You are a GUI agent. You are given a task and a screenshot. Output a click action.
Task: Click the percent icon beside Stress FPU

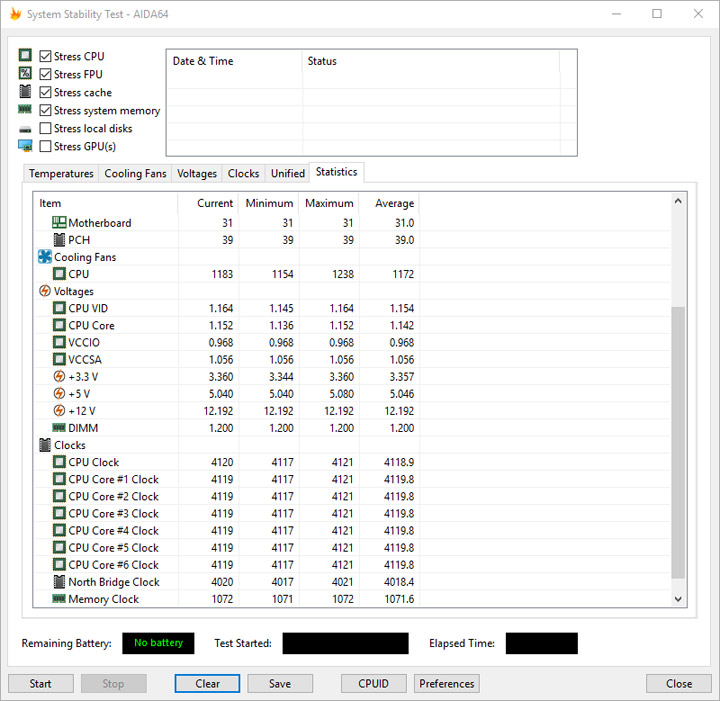[25, 73]
